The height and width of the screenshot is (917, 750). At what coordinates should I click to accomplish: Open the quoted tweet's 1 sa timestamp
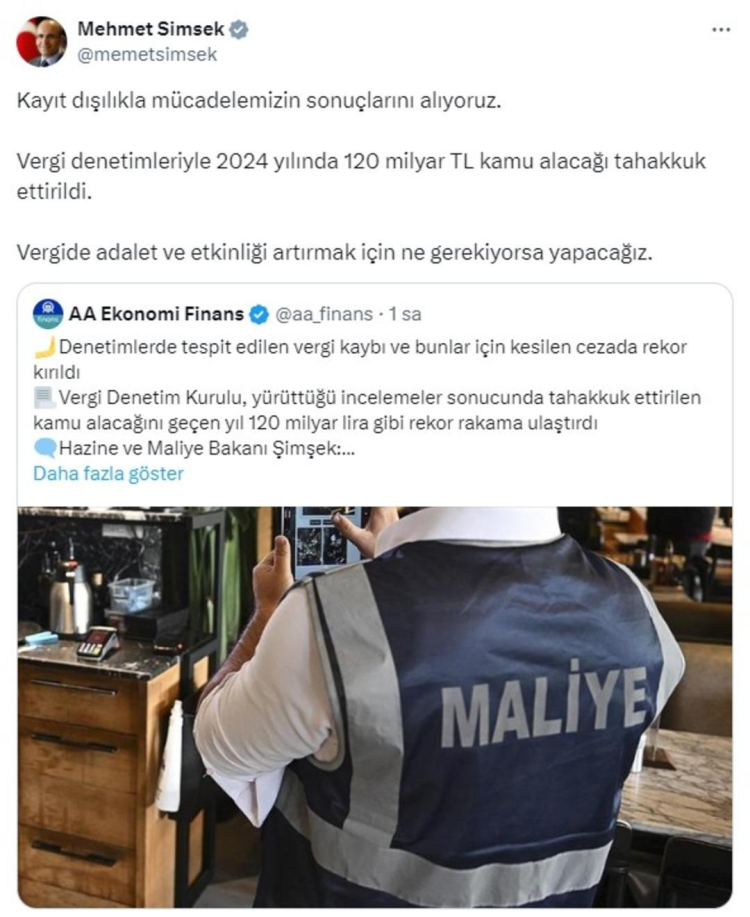tap(405, 314)
